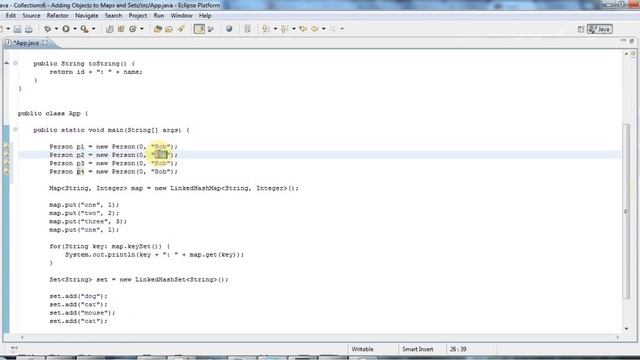Click the Search flashlight toolbar icon
The image size is (640, 360).
[x=181, y=29]
